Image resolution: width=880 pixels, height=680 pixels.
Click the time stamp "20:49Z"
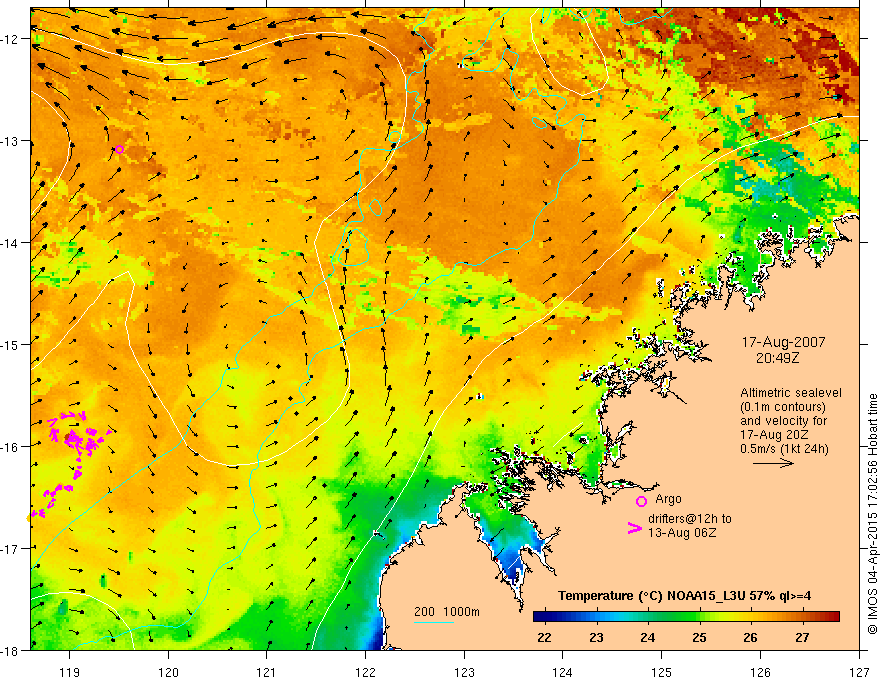(777, 357)
